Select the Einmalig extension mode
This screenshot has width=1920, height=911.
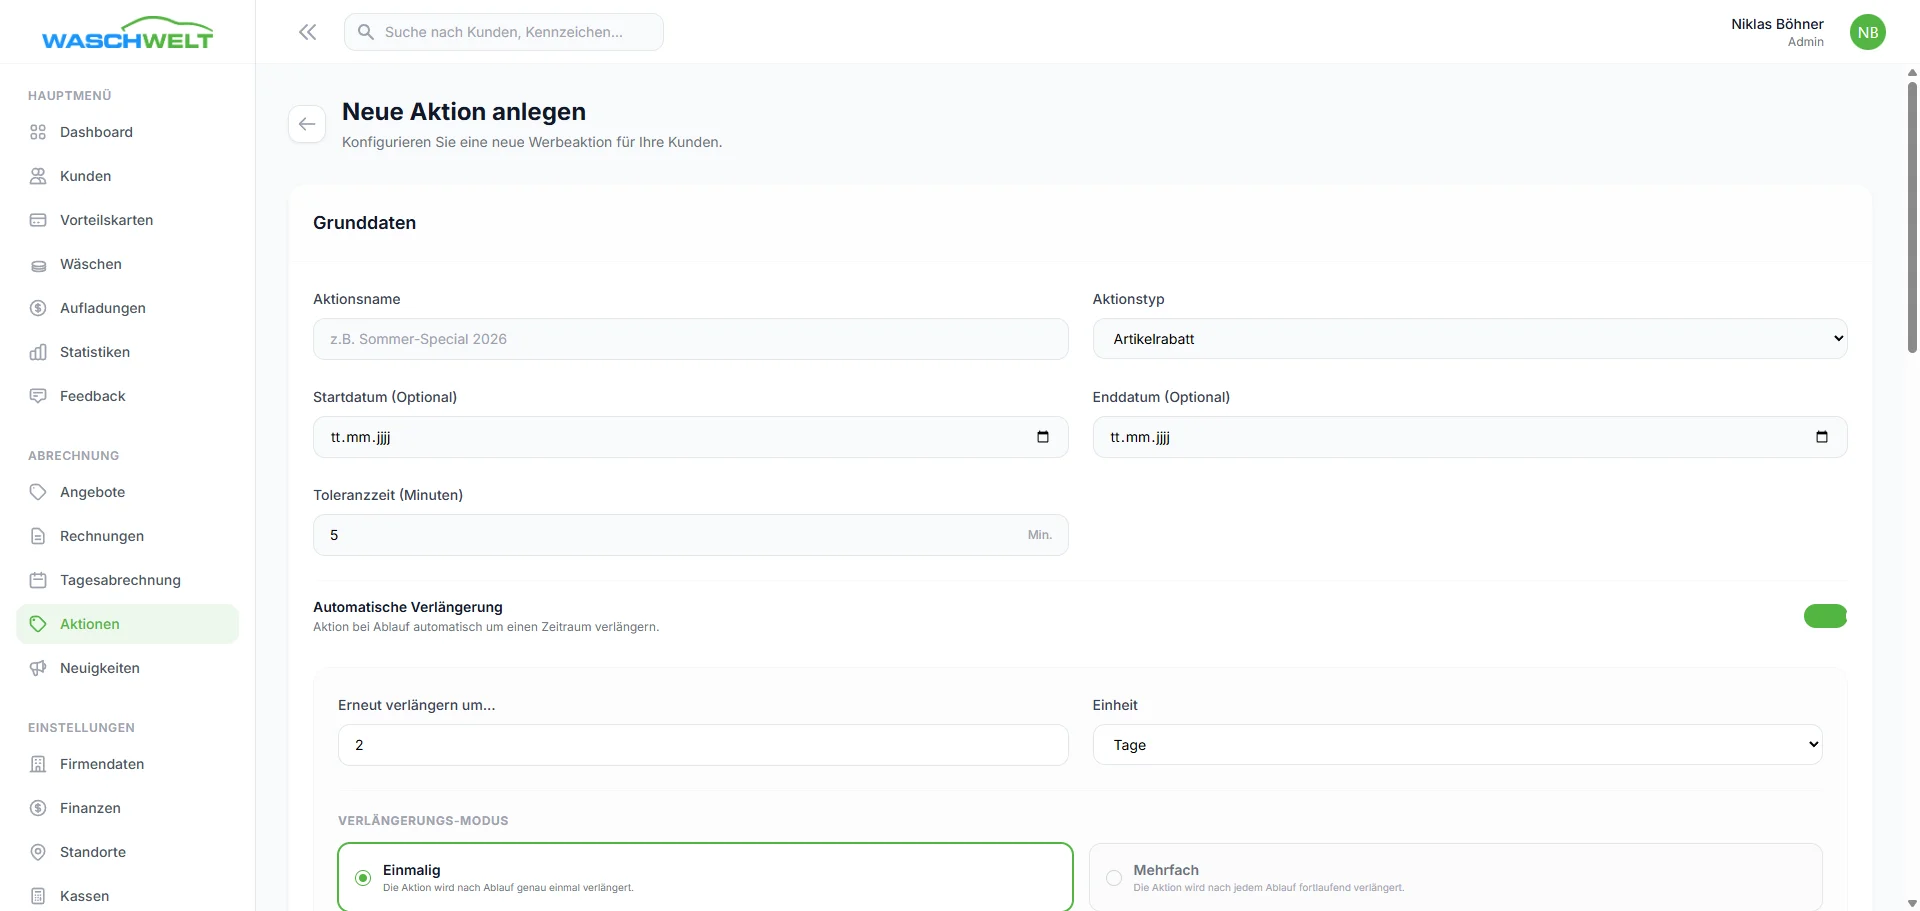coord(363,878)
